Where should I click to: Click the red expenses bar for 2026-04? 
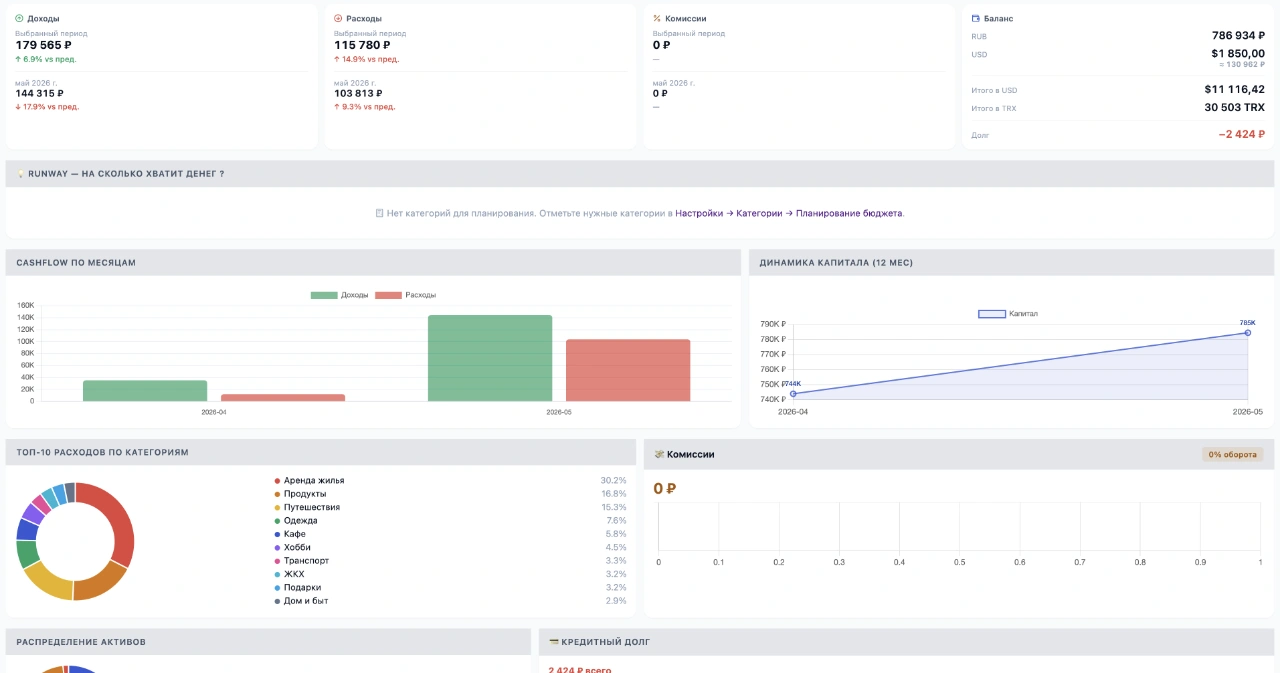coord(283,398)
